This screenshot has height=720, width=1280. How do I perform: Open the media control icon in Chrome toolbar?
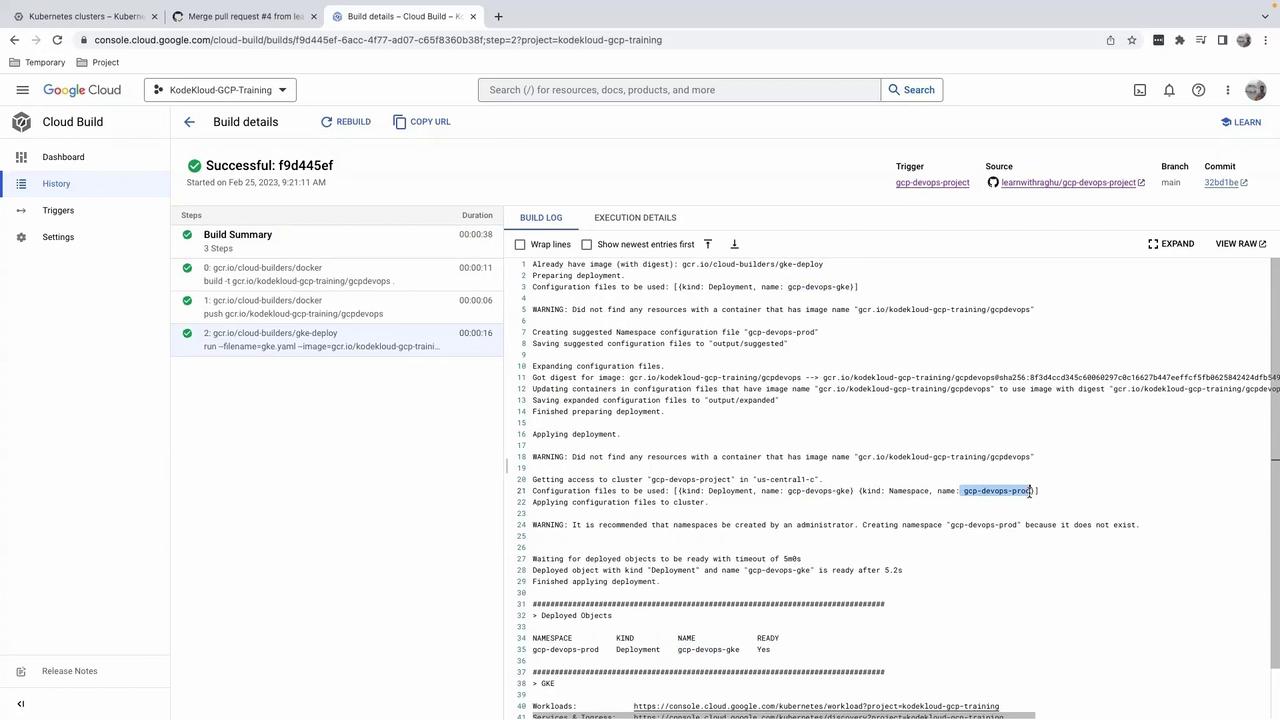coord(1201,40)
